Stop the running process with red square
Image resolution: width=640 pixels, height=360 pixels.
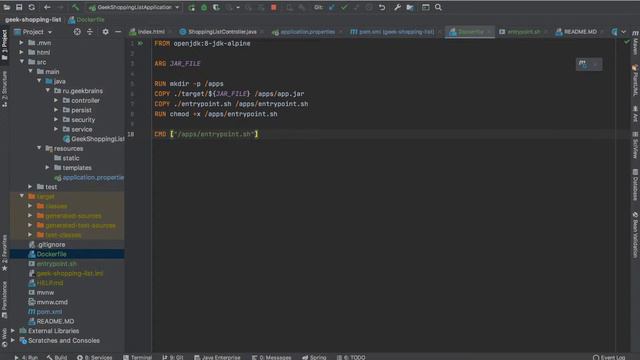(274, 7)
